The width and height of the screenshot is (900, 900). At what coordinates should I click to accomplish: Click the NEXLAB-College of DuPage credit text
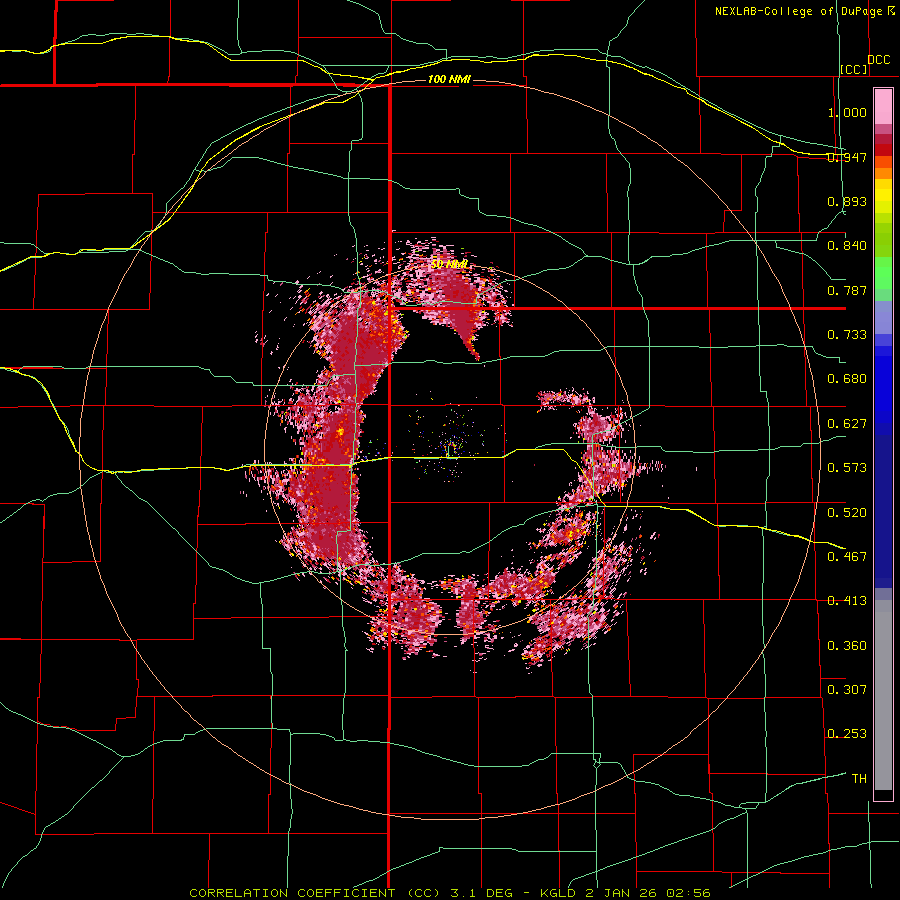[799, 11]
